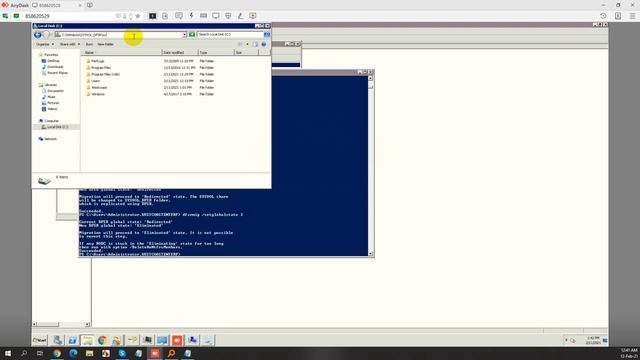
Task: Open AnyDesk permissions shield icon
Action: click(x=228, y=16)
